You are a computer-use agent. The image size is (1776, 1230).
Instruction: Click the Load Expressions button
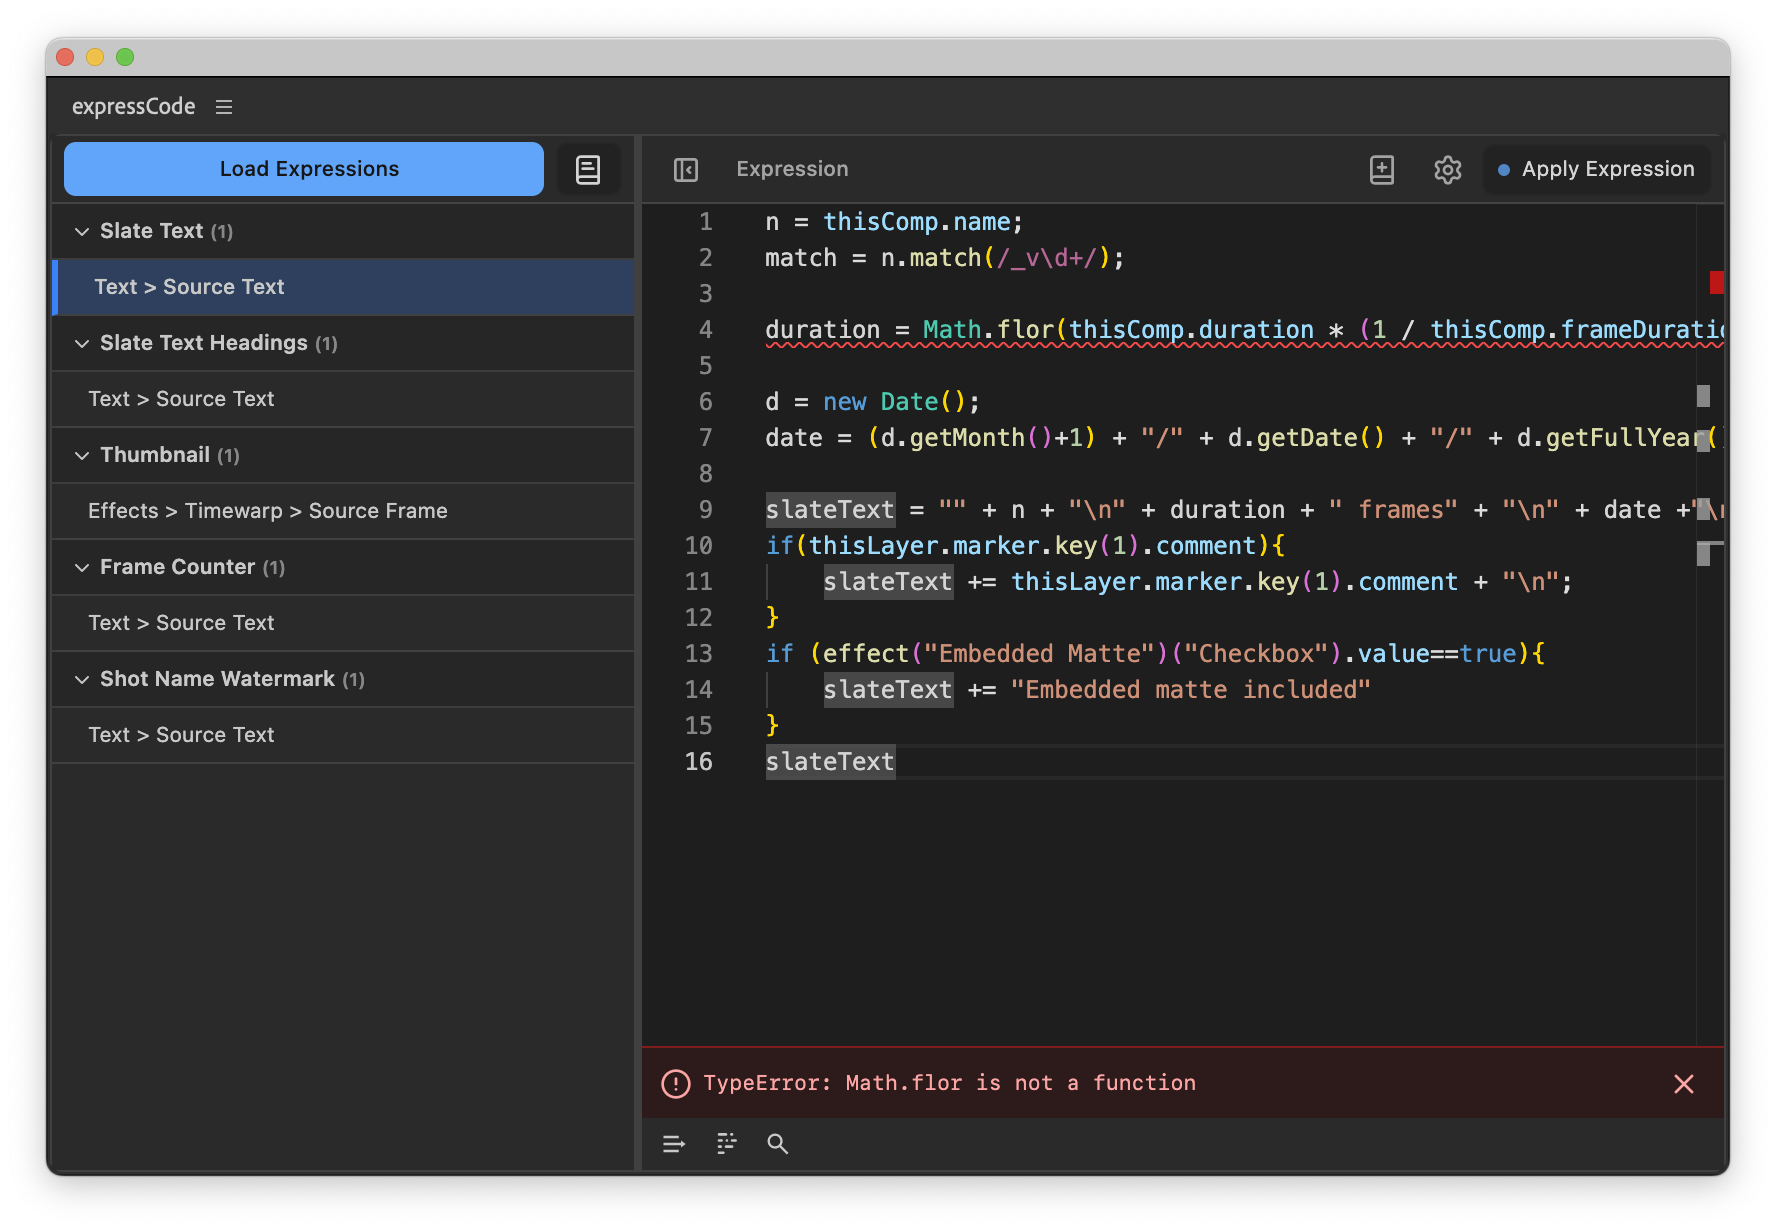(x=304, y=169)
